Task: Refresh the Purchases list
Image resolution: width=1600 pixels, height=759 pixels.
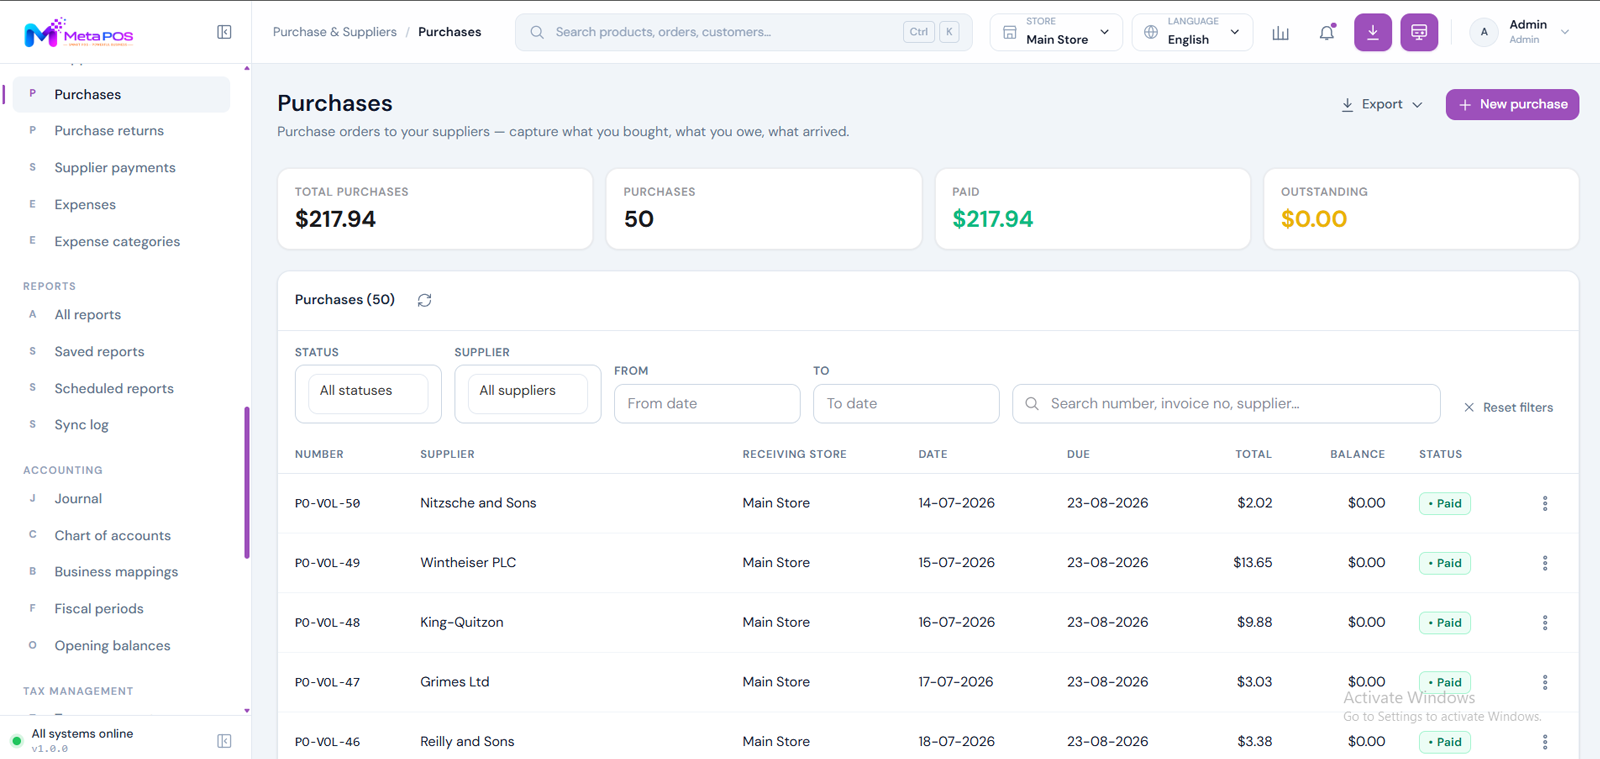Action: (424, 300)
